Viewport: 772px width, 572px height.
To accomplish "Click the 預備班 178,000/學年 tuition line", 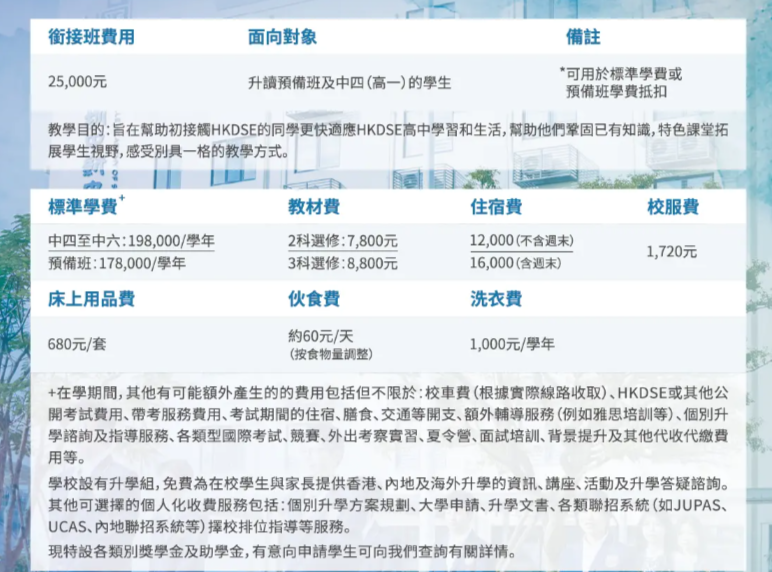I will pos(116,262).
